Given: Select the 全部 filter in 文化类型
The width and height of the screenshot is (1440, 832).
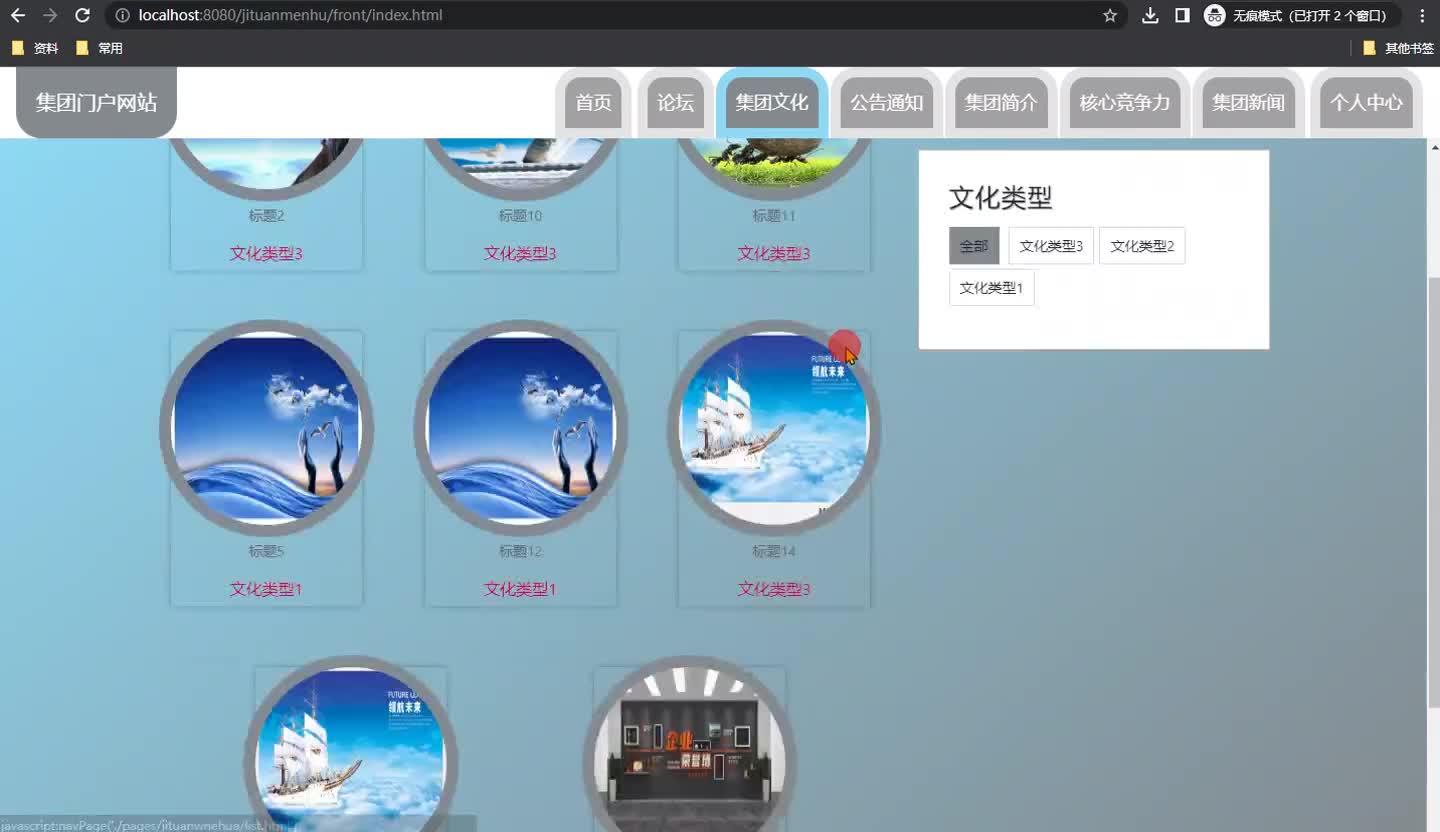Looking at the screenshot, I should (972, 245).
